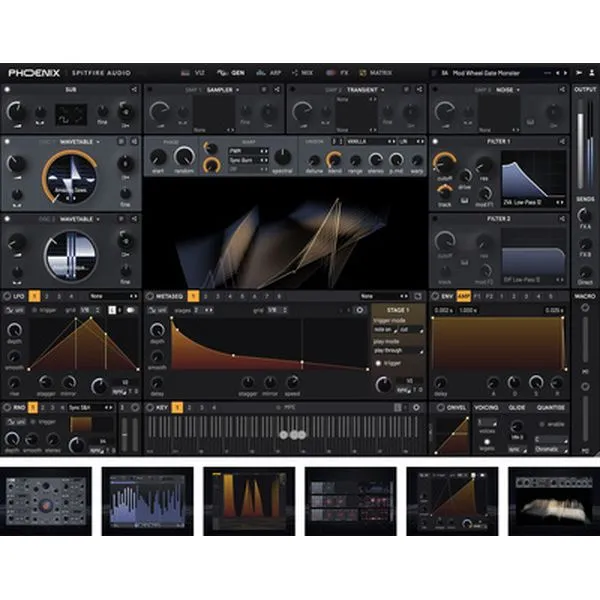600x600 pixels.
Task: Click the OSC 1 wavetable display dial
Action: click(70, 177)
